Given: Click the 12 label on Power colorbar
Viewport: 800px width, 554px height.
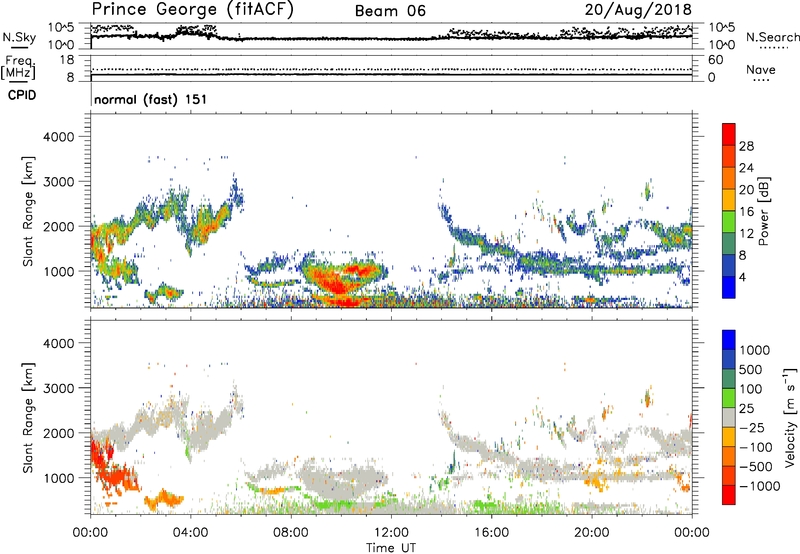Looking at the screenshot, I should click(746, 234).
